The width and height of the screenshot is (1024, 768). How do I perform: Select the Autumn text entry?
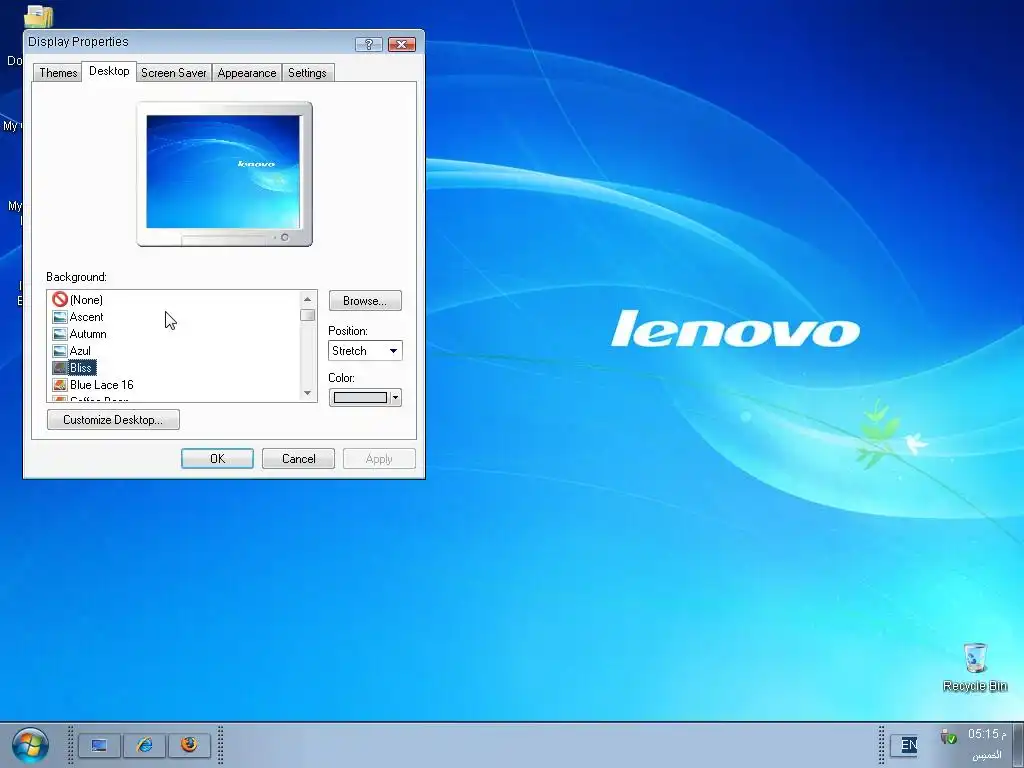tap(88, 334)
